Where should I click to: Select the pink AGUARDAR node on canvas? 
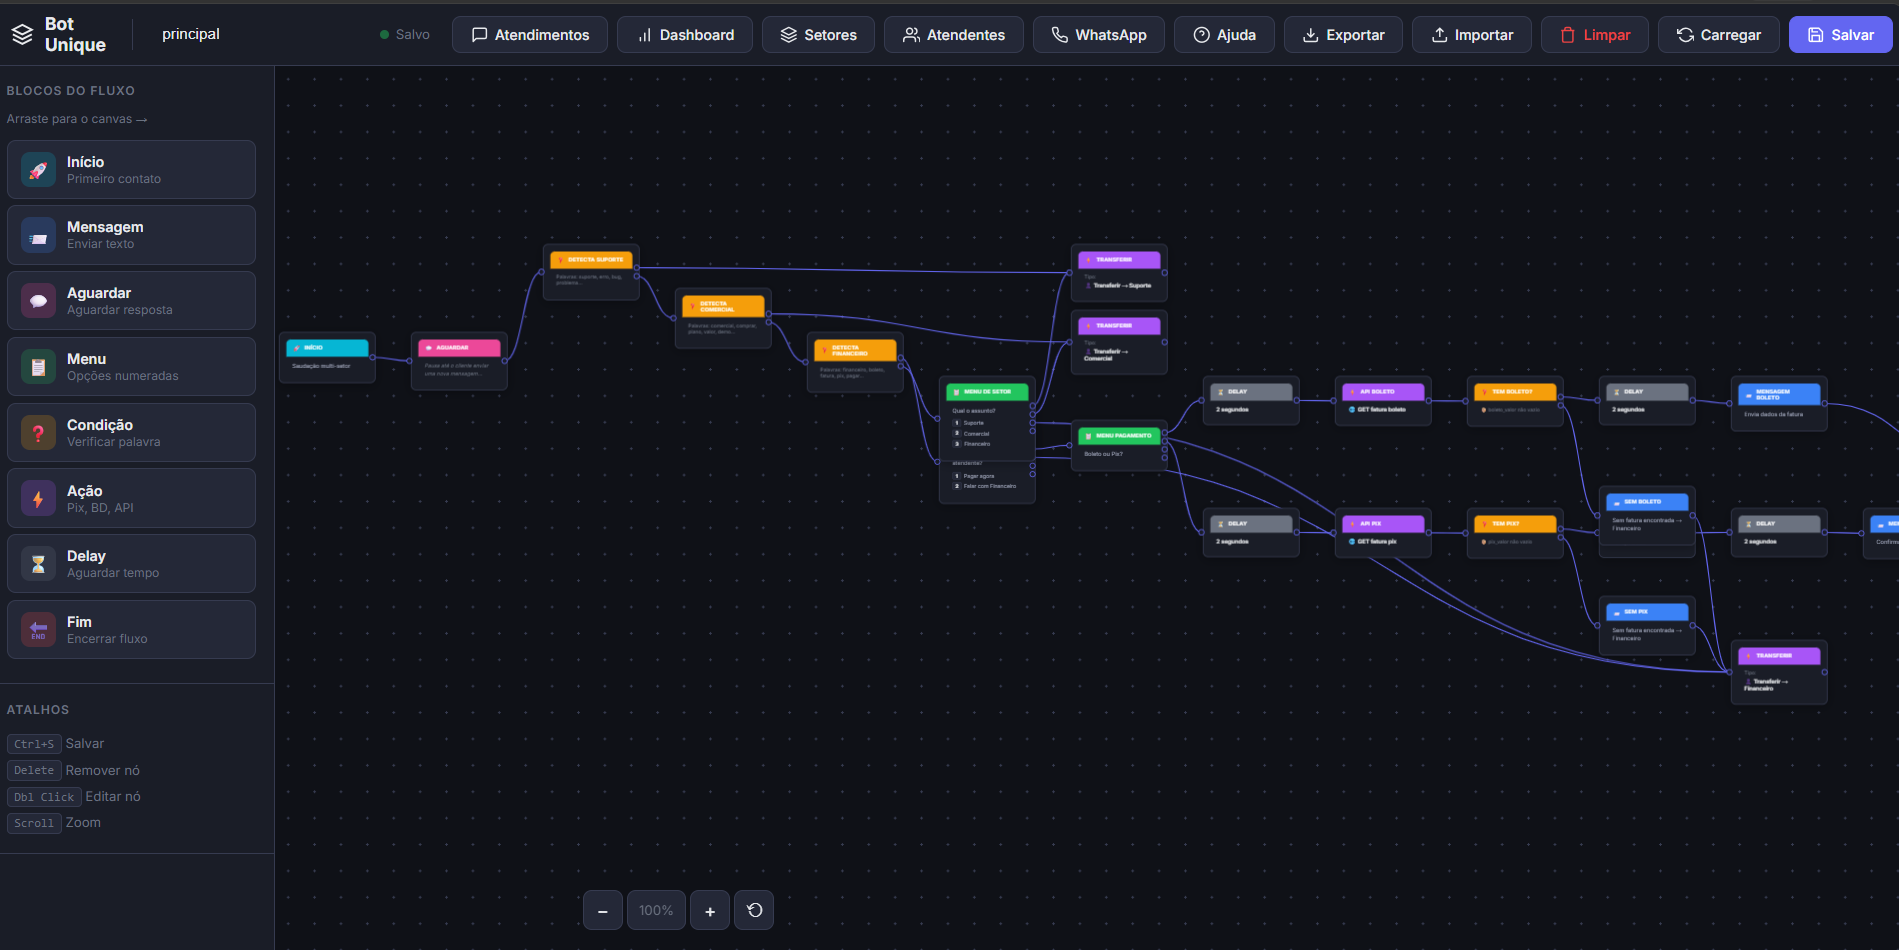[x=460, y=361]
